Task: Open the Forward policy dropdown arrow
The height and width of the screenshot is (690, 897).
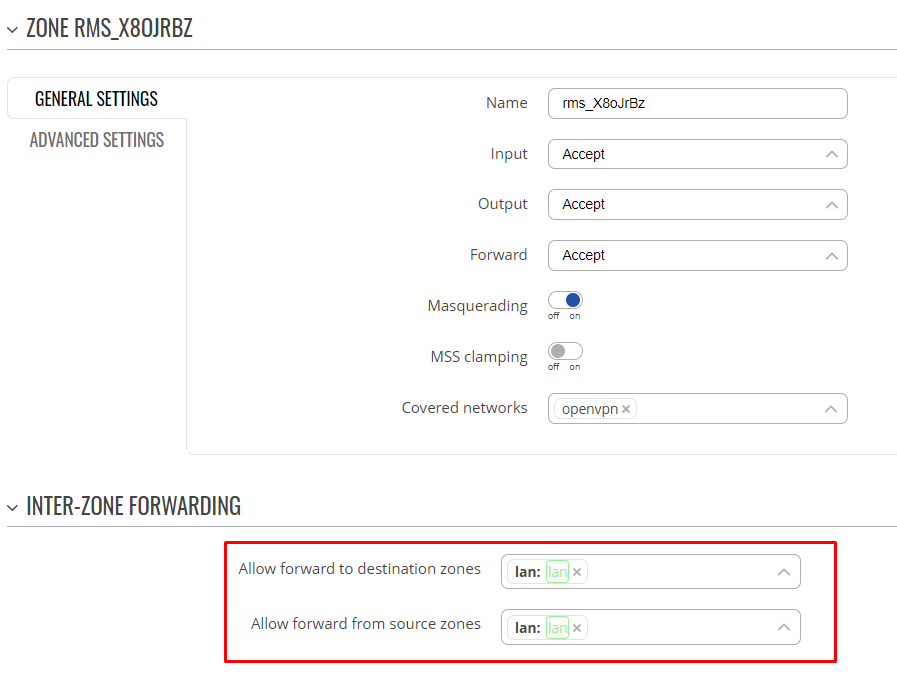Action: [x=832, y=256]
